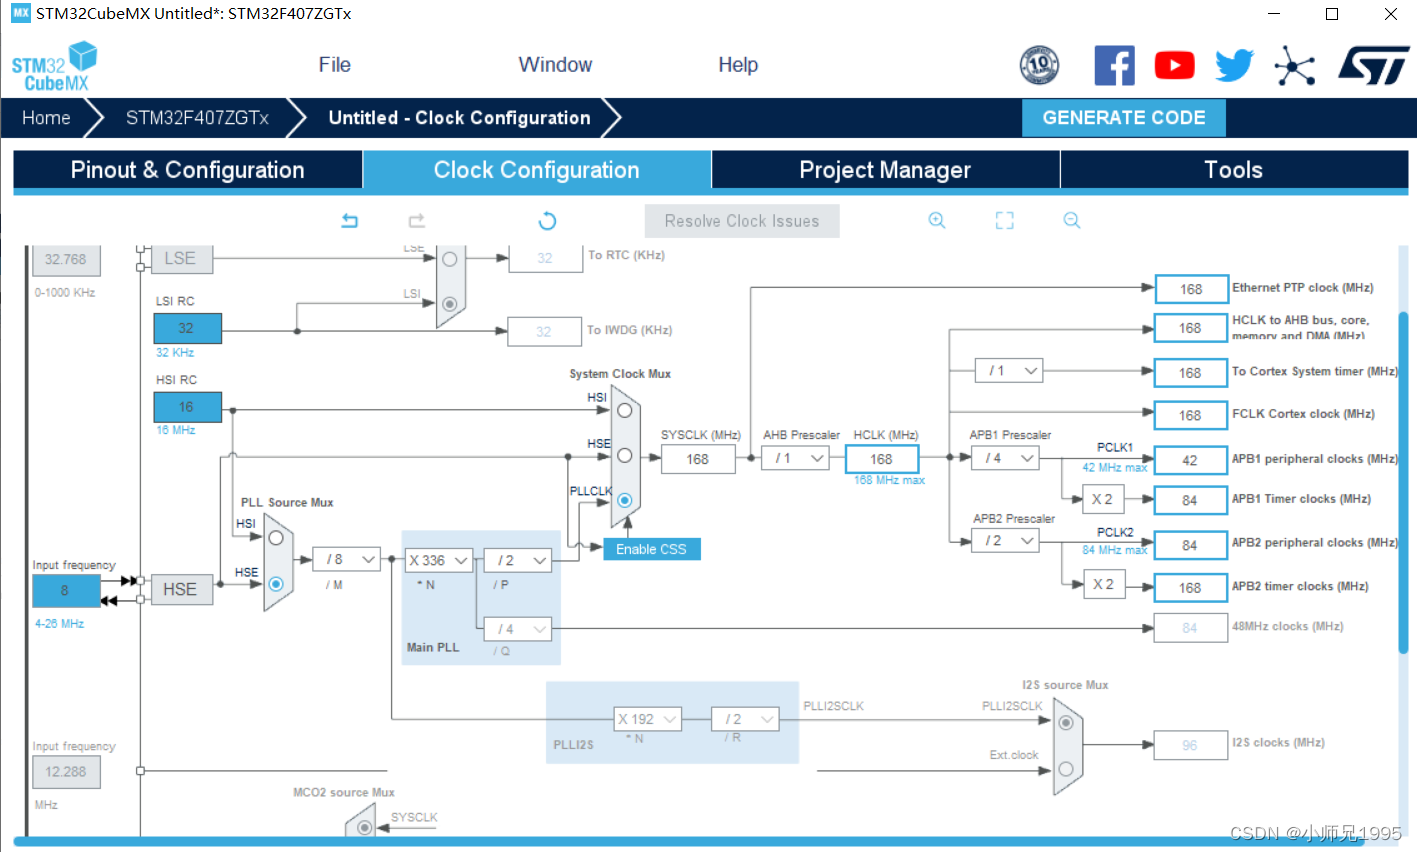The width and height of the screenshot is (1417, 852).
Task: Open the Facebook icon link
Action: pyautogui.click(x=1114, y=65)
